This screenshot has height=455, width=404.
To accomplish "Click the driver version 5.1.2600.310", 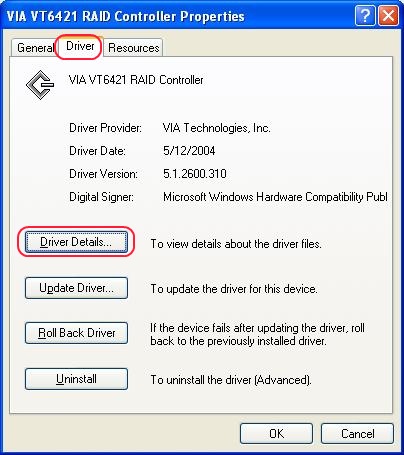I will coord(195,174).
